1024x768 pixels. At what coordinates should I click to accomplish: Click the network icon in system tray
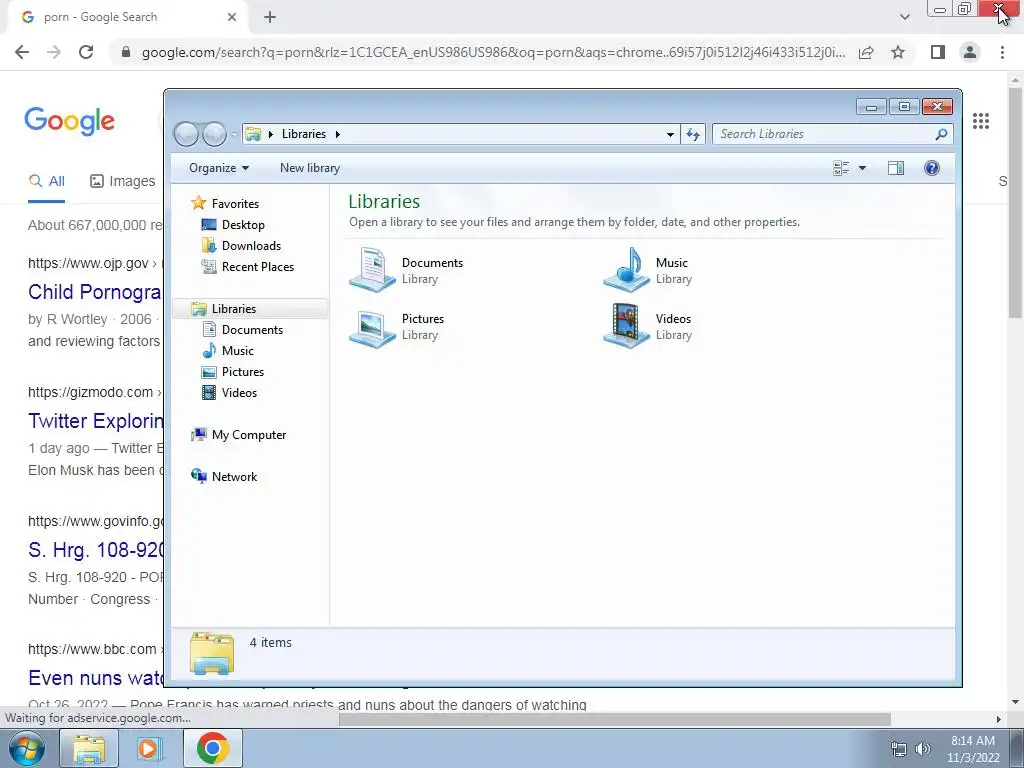coord(899,749)
